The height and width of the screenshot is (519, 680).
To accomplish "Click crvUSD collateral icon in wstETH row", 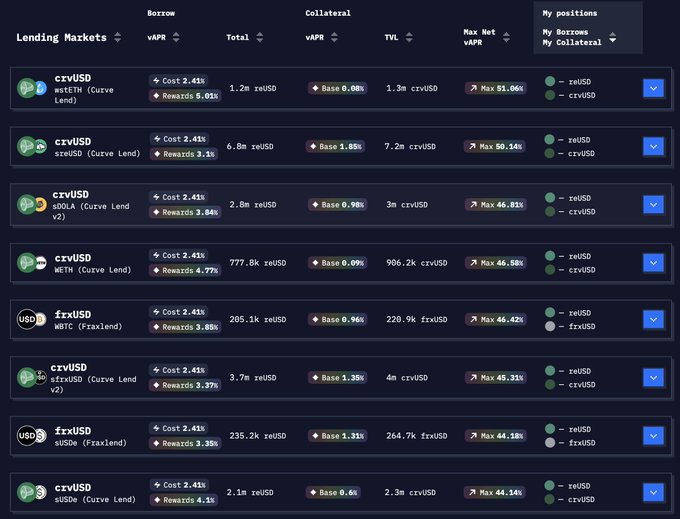I will coord(550,95).
